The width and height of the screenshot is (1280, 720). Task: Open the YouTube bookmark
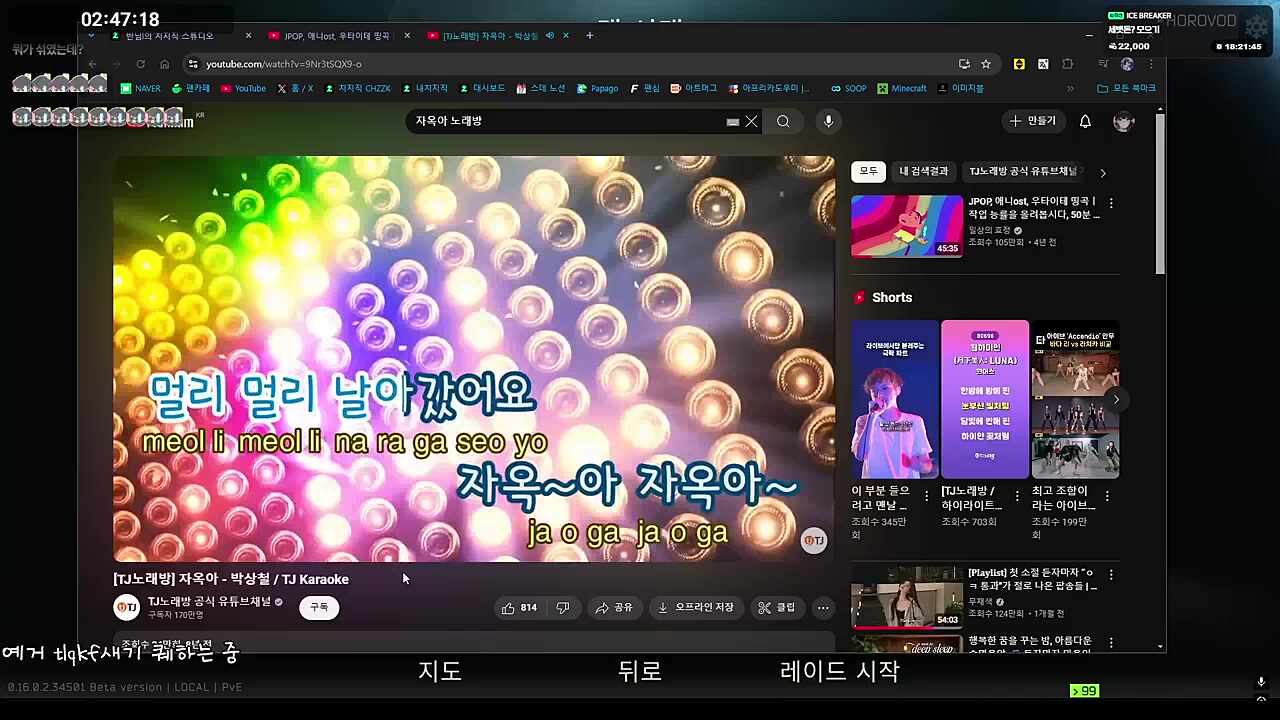pyautogui.click(x=243, y=88)
